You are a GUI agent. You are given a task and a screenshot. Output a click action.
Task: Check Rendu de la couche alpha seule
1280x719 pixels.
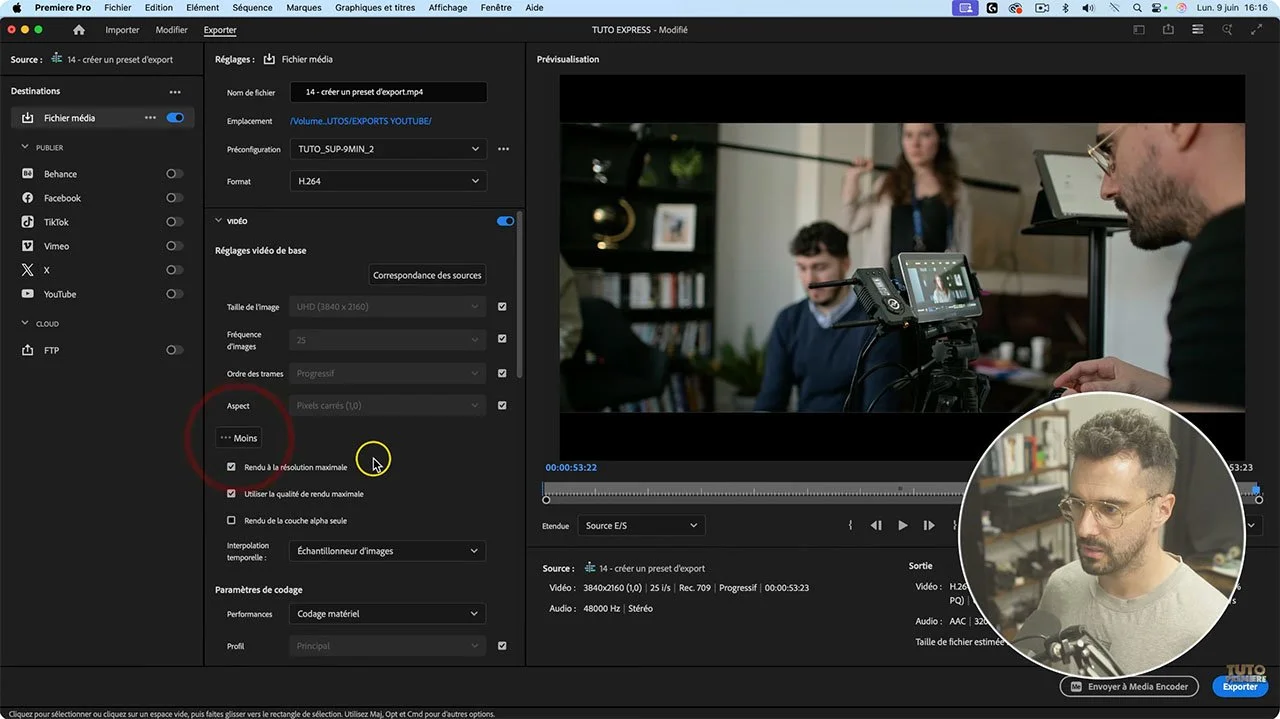click(x=231, y=520)
